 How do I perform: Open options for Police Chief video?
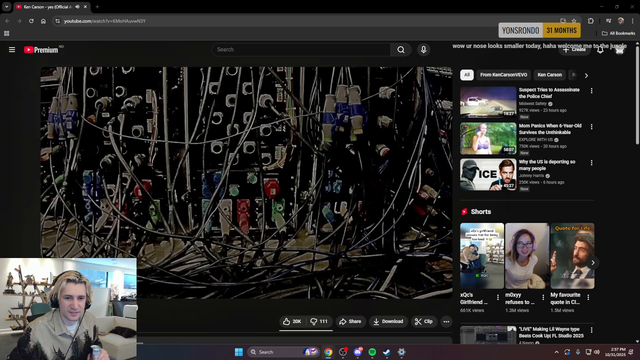(x=591, y=91)
